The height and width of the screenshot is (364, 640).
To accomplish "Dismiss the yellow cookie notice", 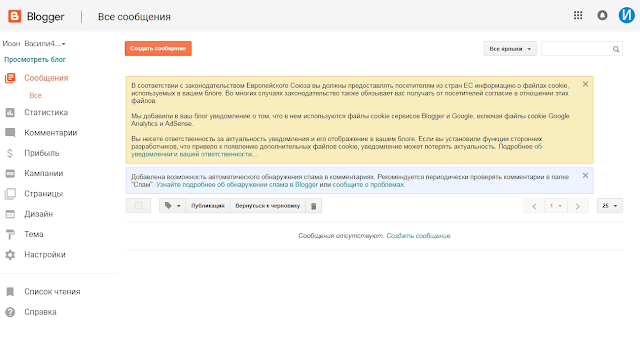I will pyautogui.click(x=585, y=84).
